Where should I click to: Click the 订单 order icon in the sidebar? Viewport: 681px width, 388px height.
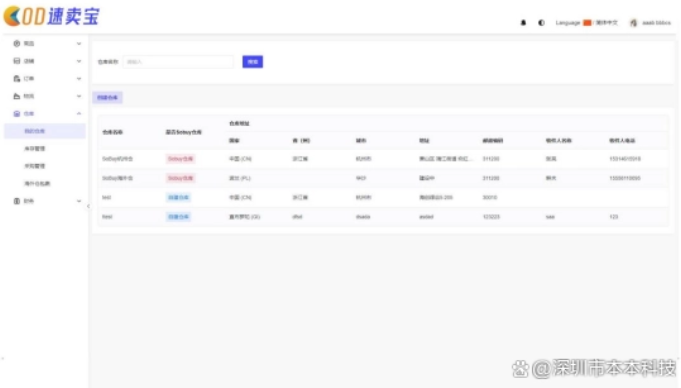point(17,79)
